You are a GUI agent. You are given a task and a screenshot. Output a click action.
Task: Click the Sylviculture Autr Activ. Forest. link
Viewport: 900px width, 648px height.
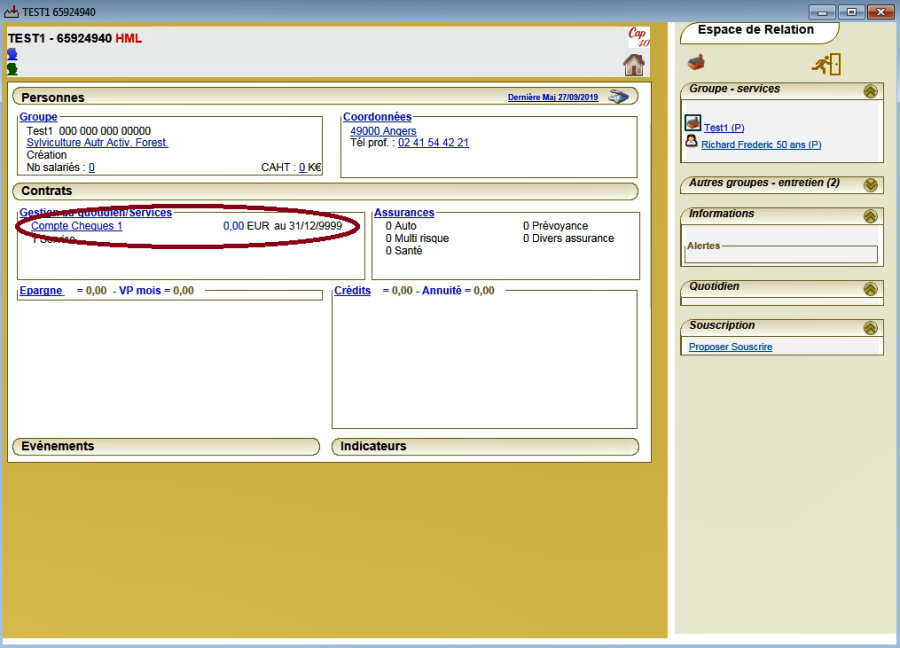point(97,143)
